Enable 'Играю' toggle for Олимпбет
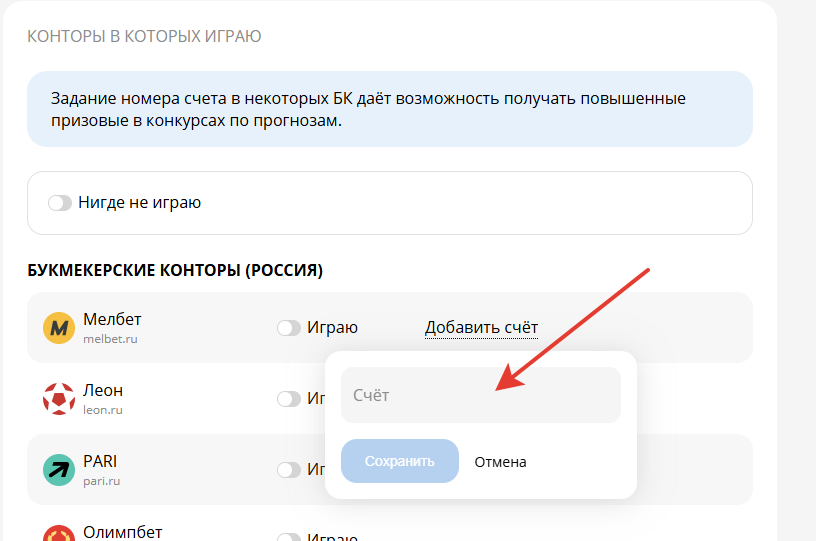The width and height of the screenshot is (816, 541). [289, 537]
